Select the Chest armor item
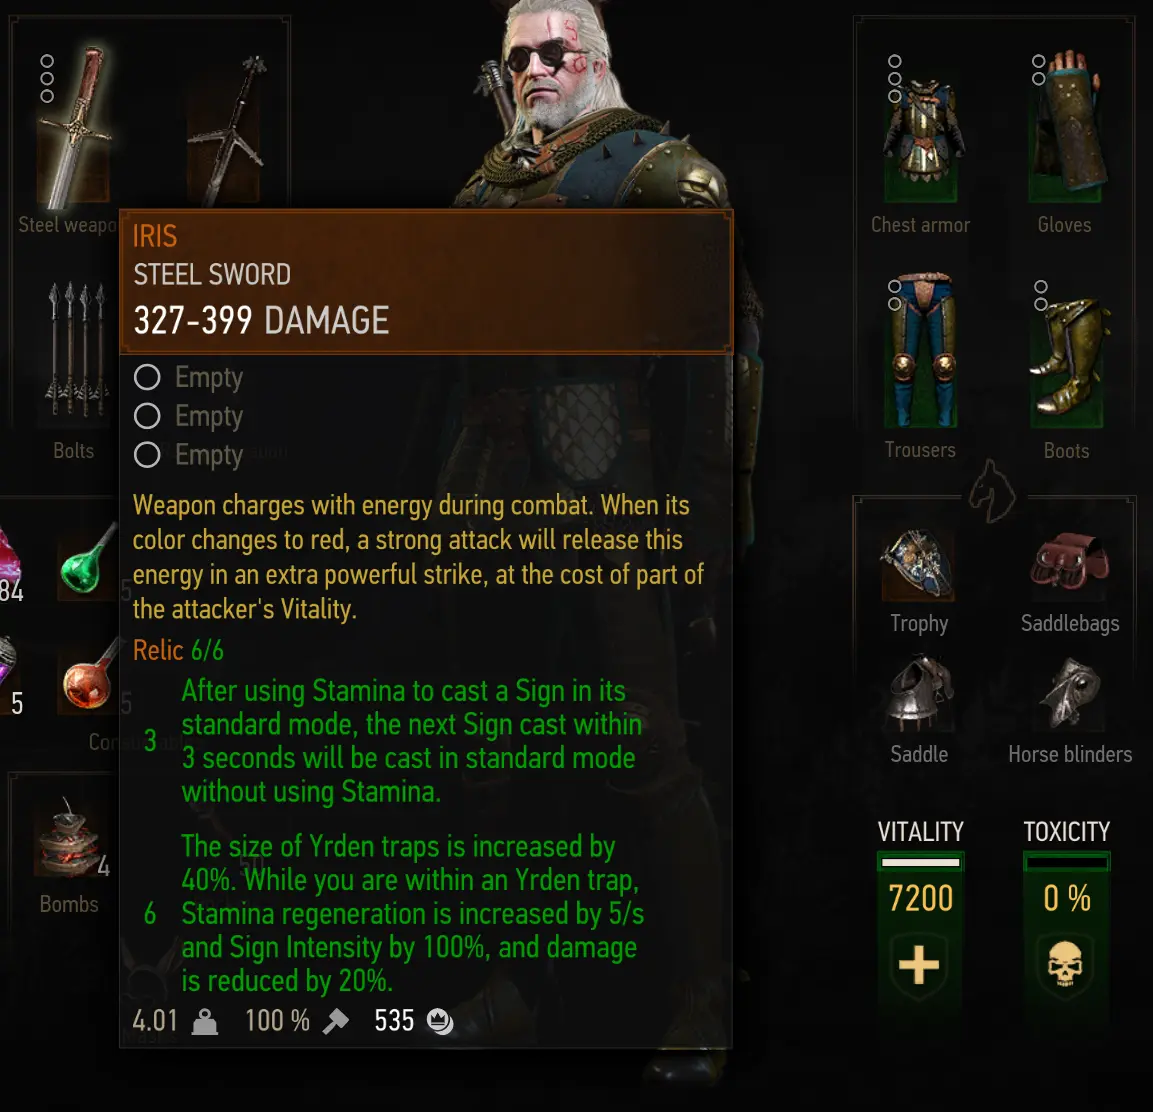 (x=920, y=130)
